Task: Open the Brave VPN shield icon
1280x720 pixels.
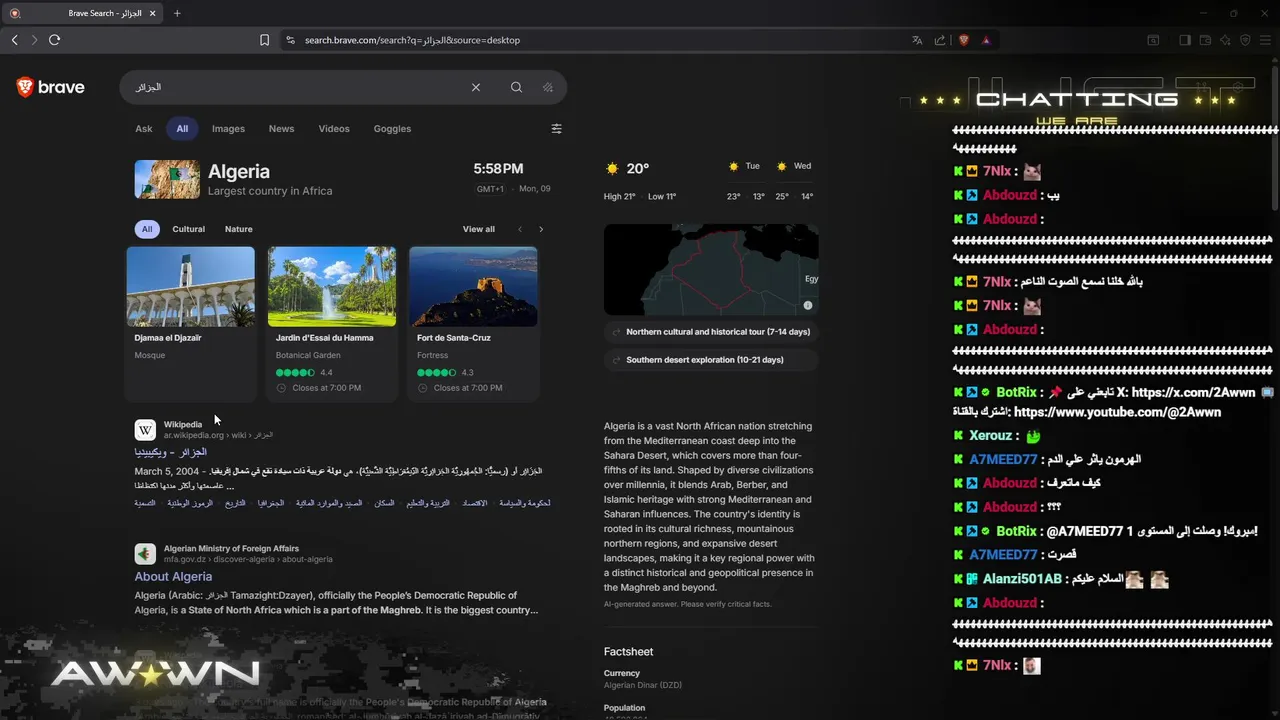Action: [1245, 40]
